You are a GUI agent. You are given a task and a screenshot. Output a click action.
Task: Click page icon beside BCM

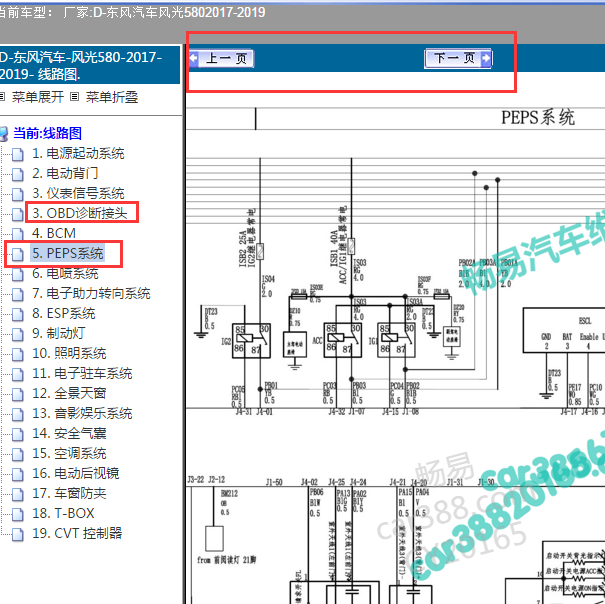(17, 234)
